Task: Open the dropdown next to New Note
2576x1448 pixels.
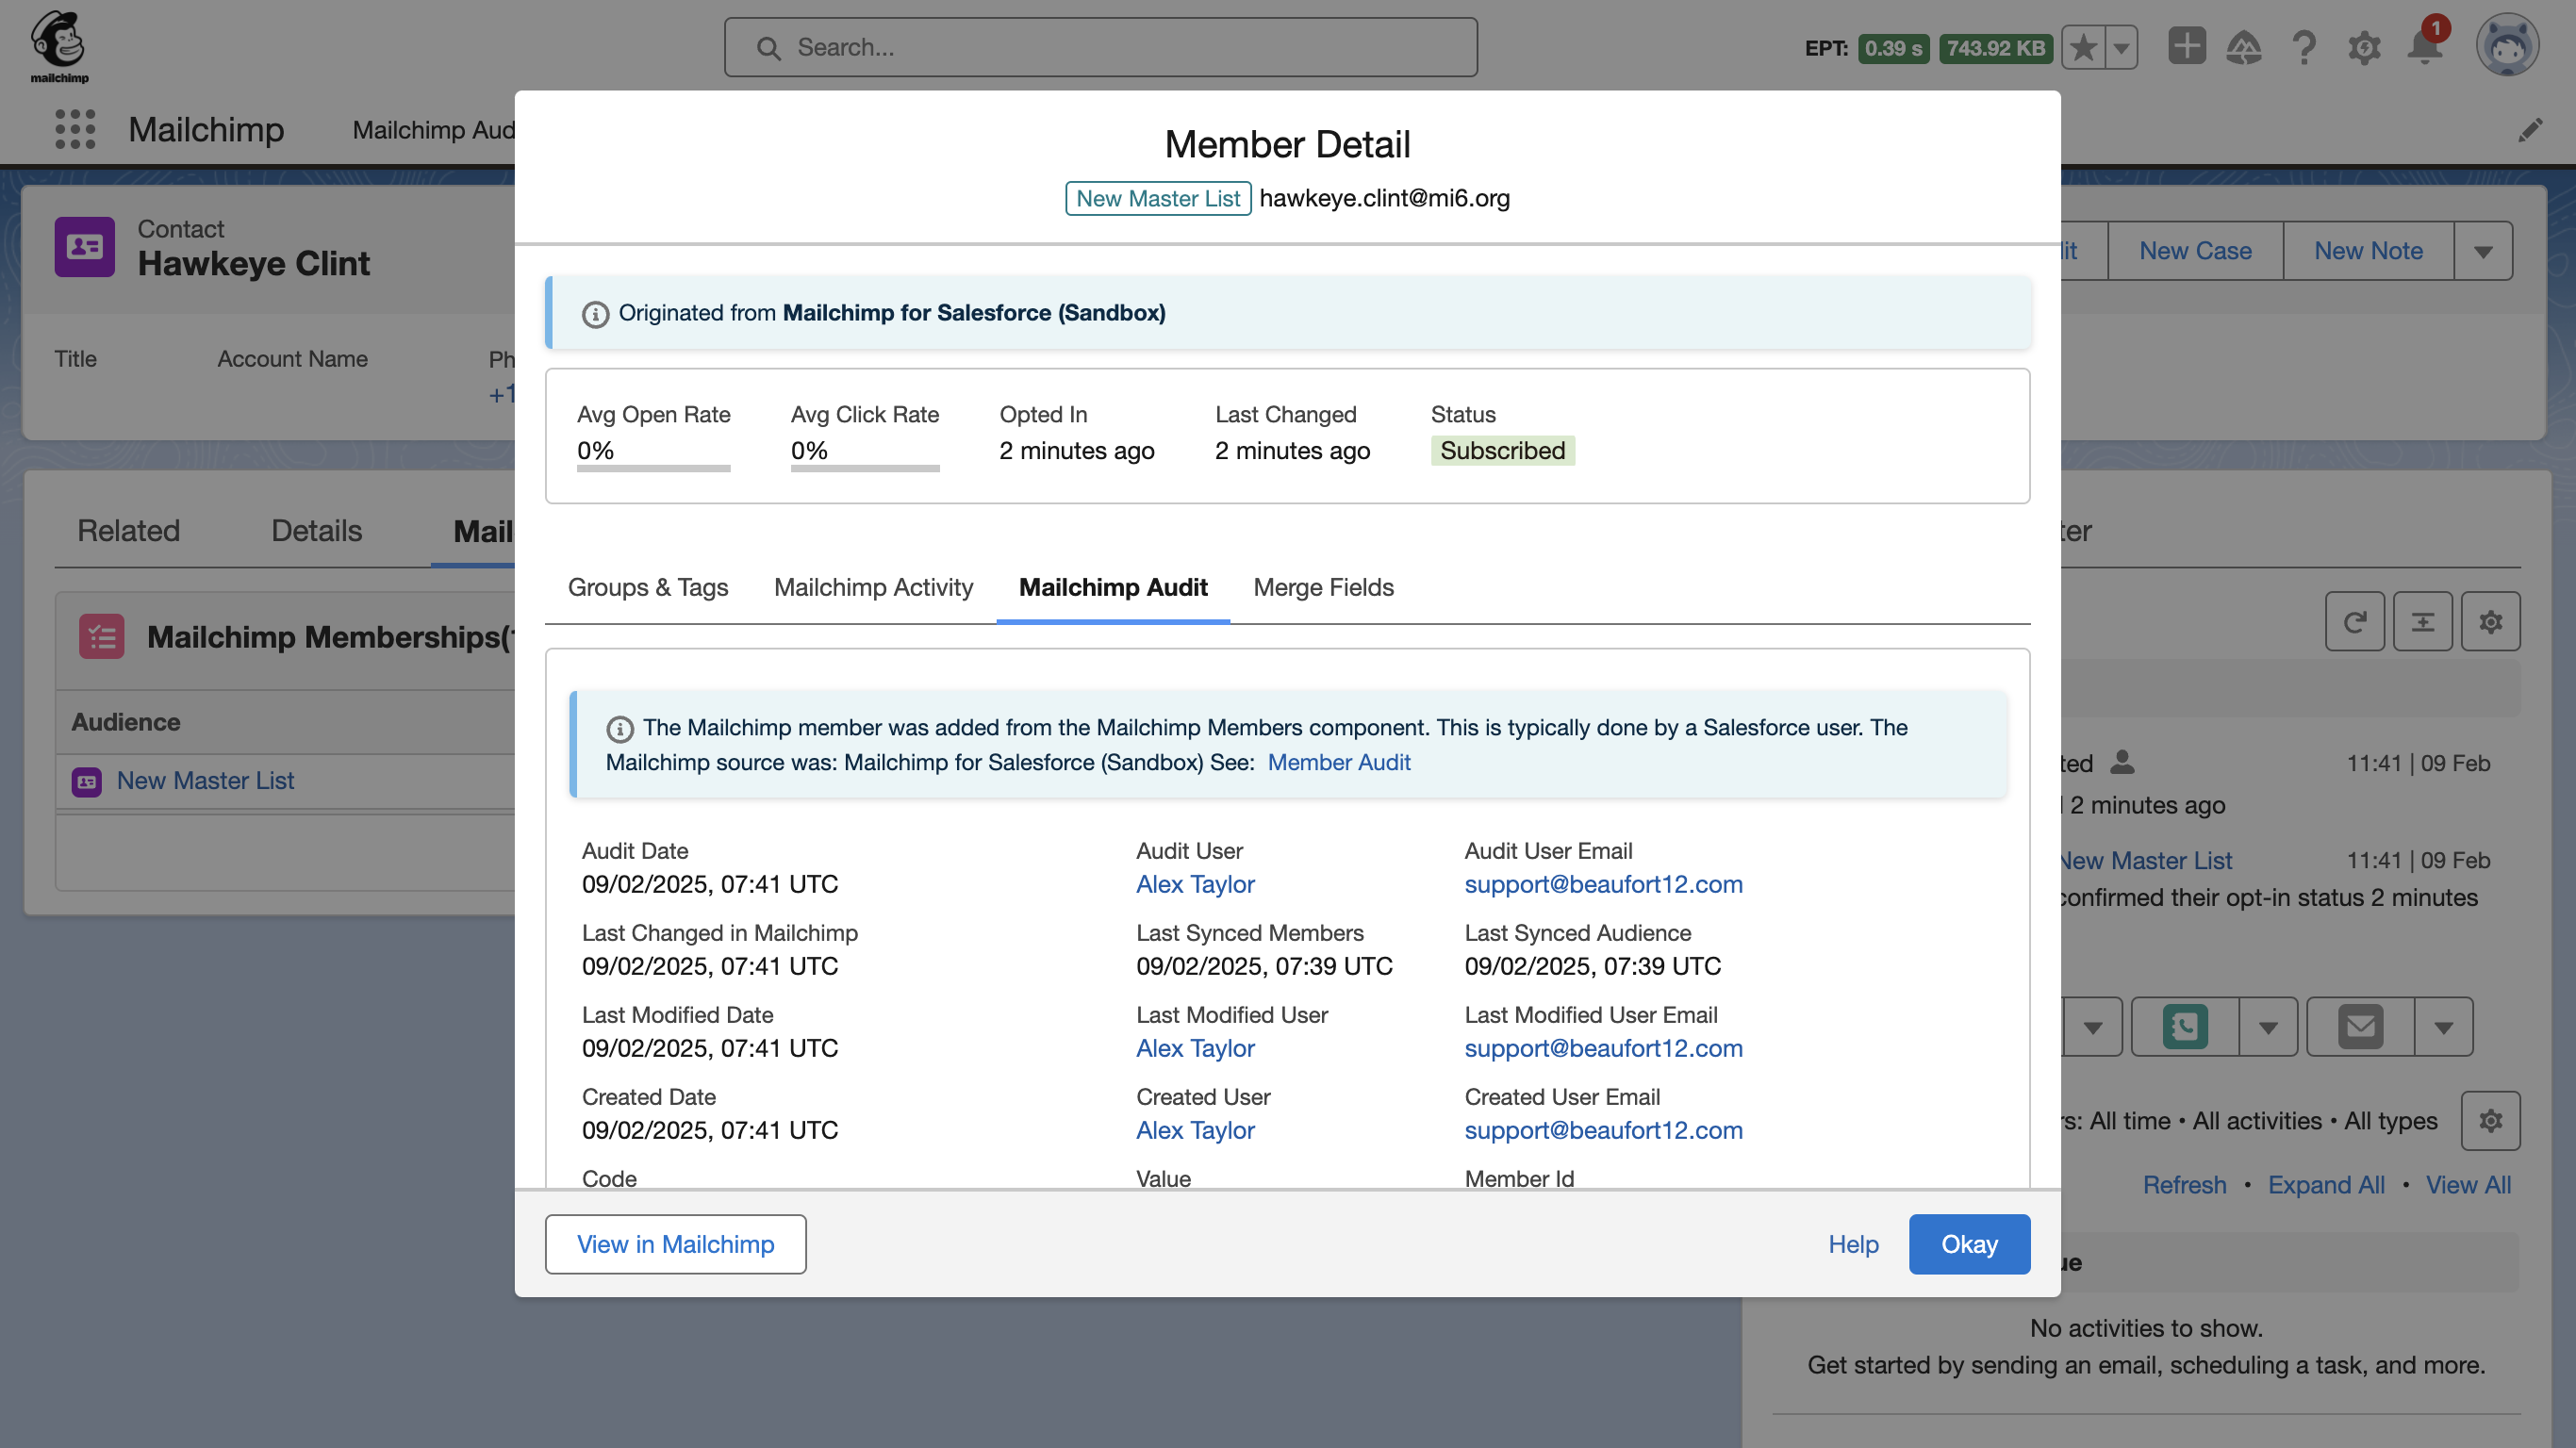Action: tap(2483, 251)
